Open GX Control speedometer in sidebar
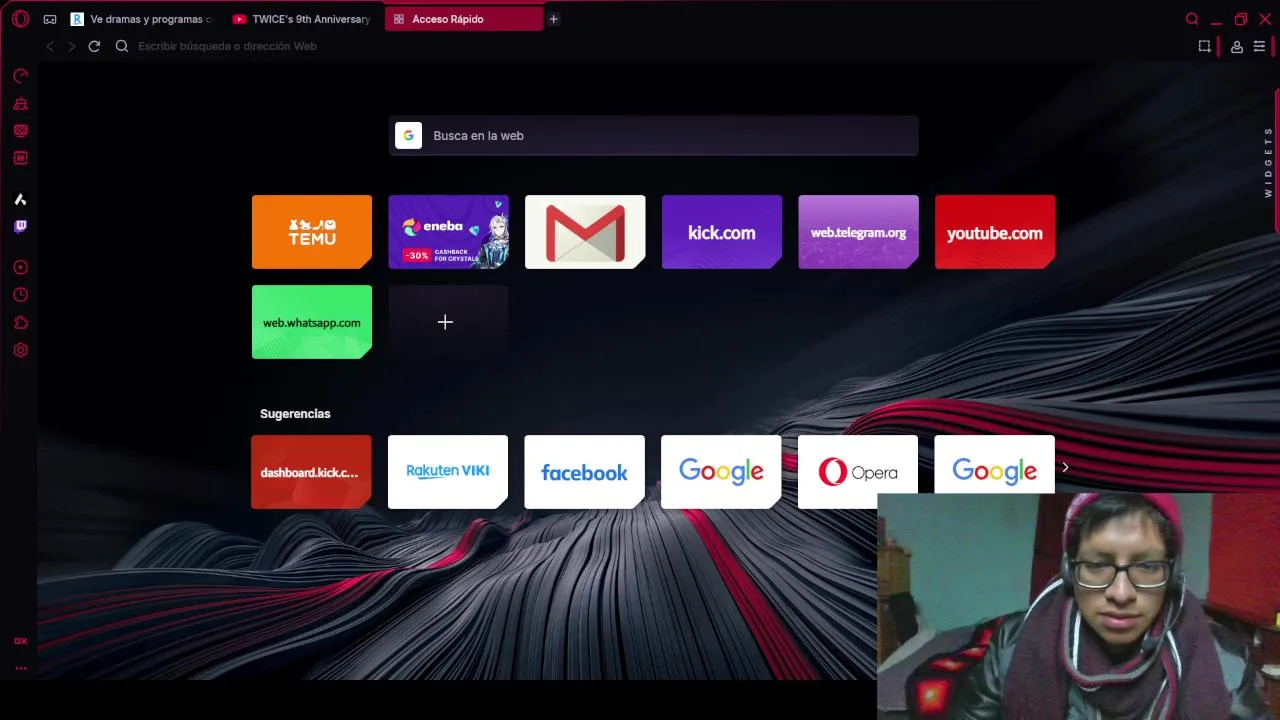The width and height of the screenshot is (1280, 720). (x=20, y=76)
